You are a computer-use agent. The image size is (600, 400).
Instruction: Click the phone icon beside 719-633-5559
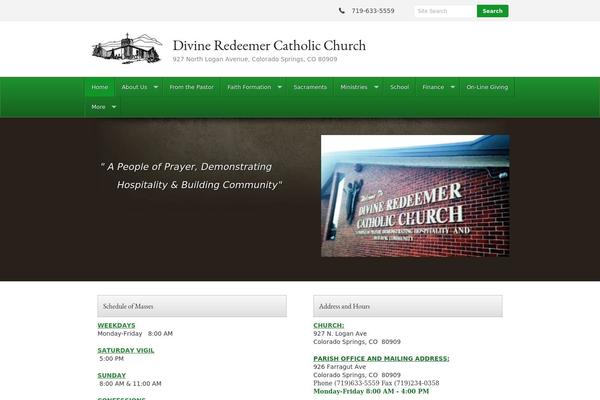click(x=342, y=11)
